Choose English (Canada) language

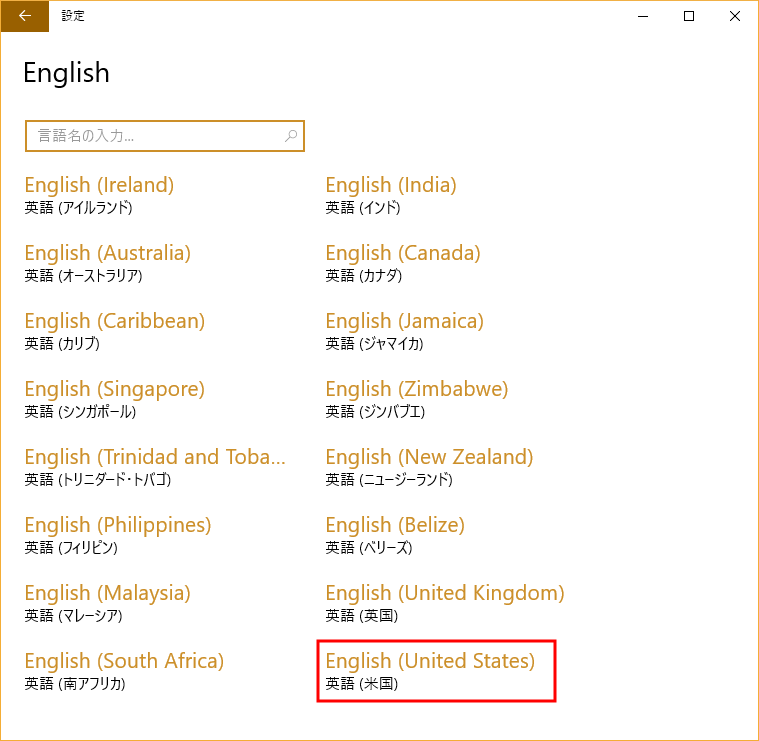[x=403, y=263]
